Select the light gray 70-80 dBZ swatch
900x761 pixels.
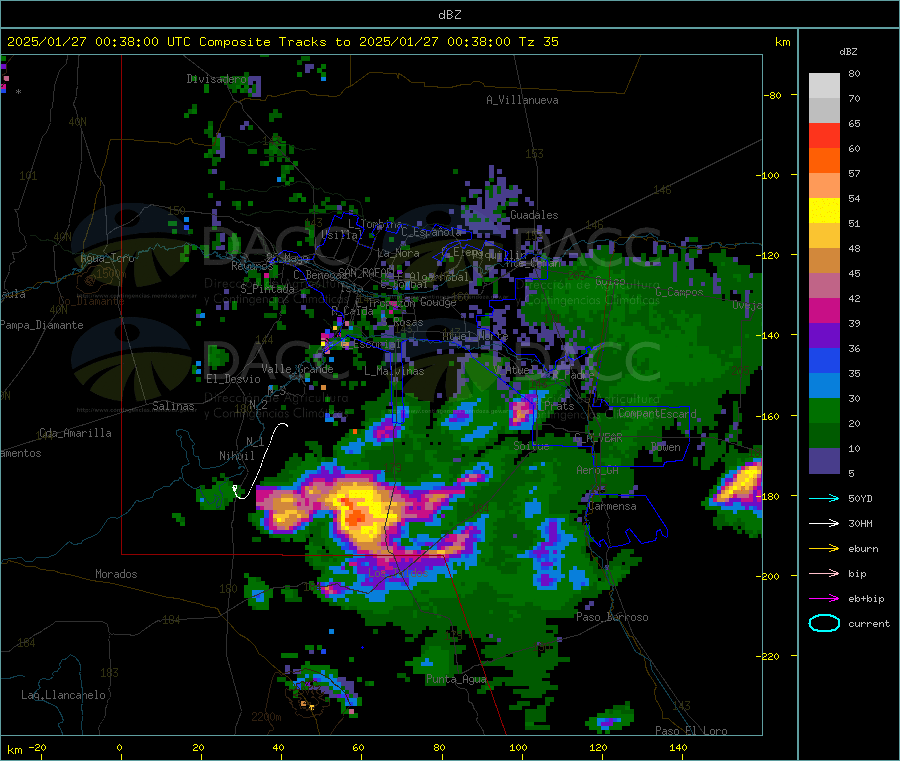tap(824, 86)
